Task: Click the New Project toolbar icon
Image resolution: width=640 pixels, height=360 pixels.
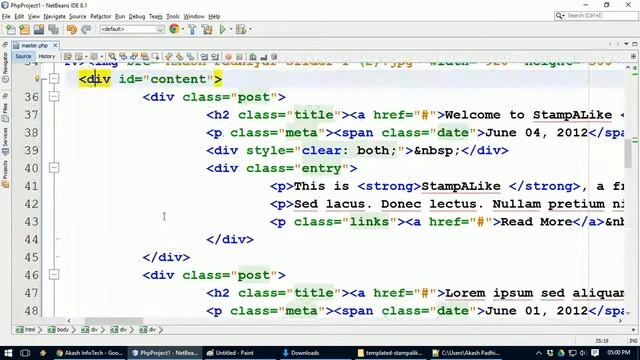Action: tap(24, 29)
